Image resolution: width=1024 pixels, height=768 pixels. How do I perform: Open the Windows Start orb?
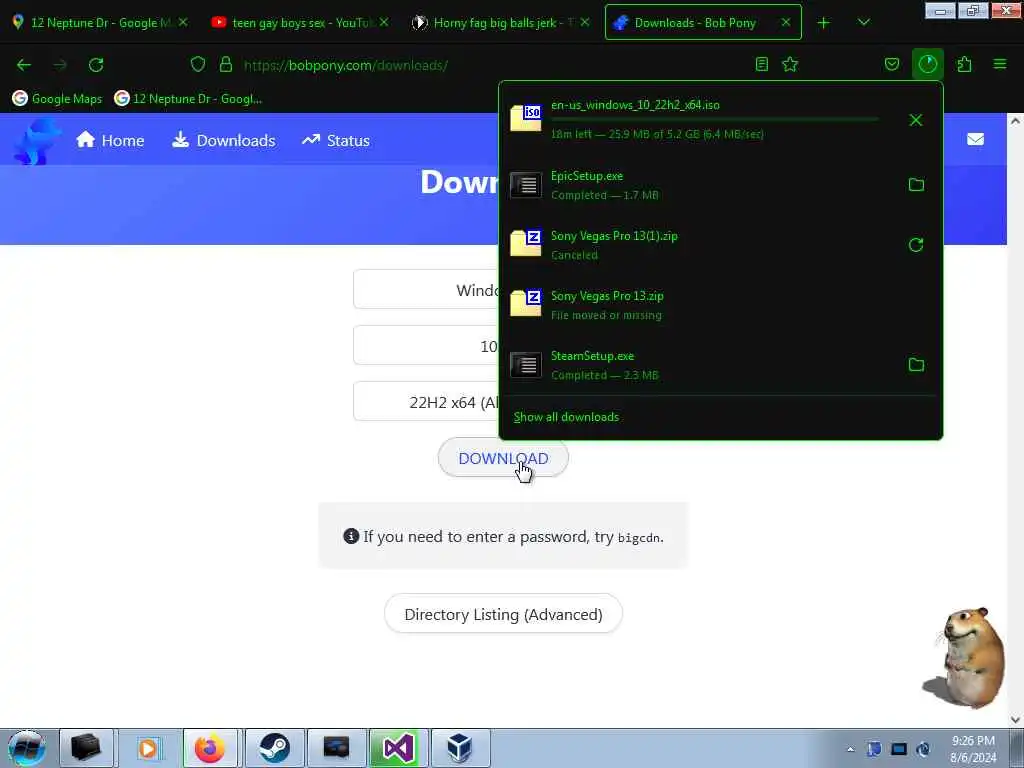coord(27,748)
